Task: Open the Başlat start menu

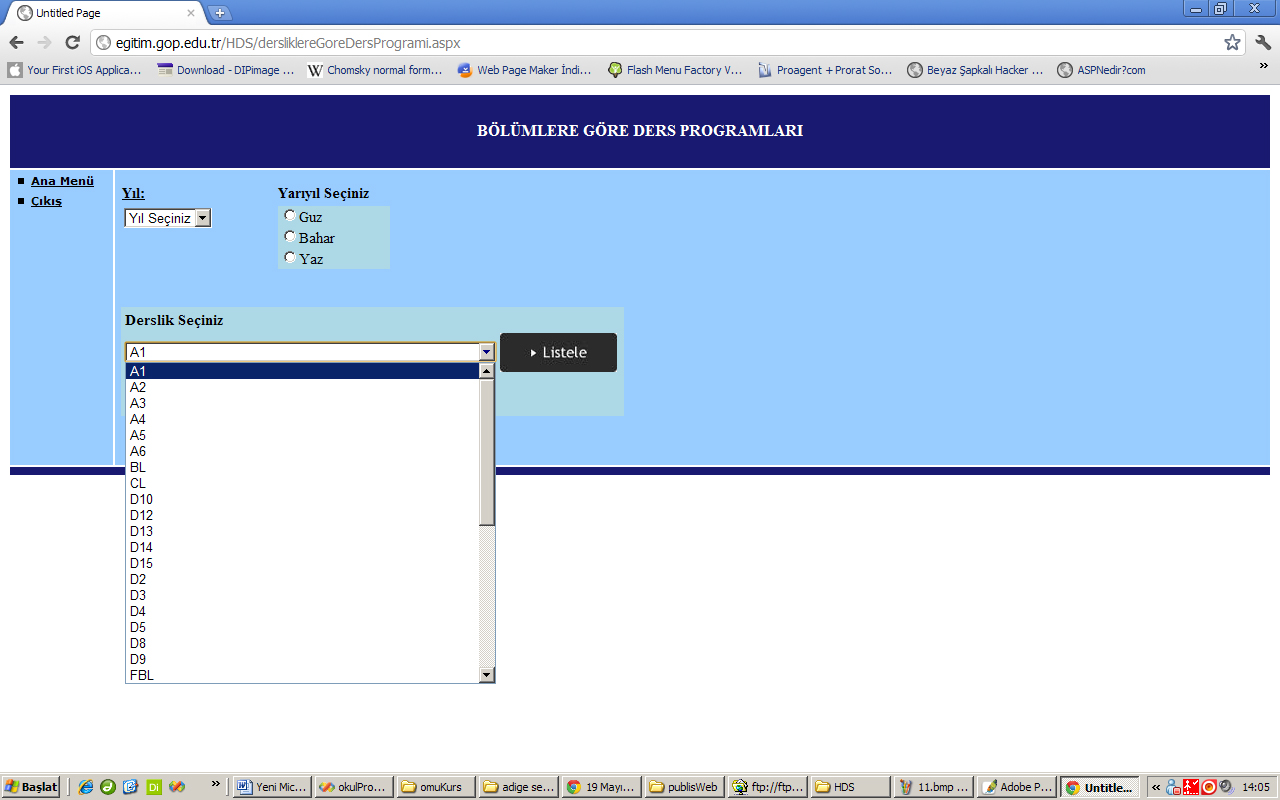Action: (31, 787)
